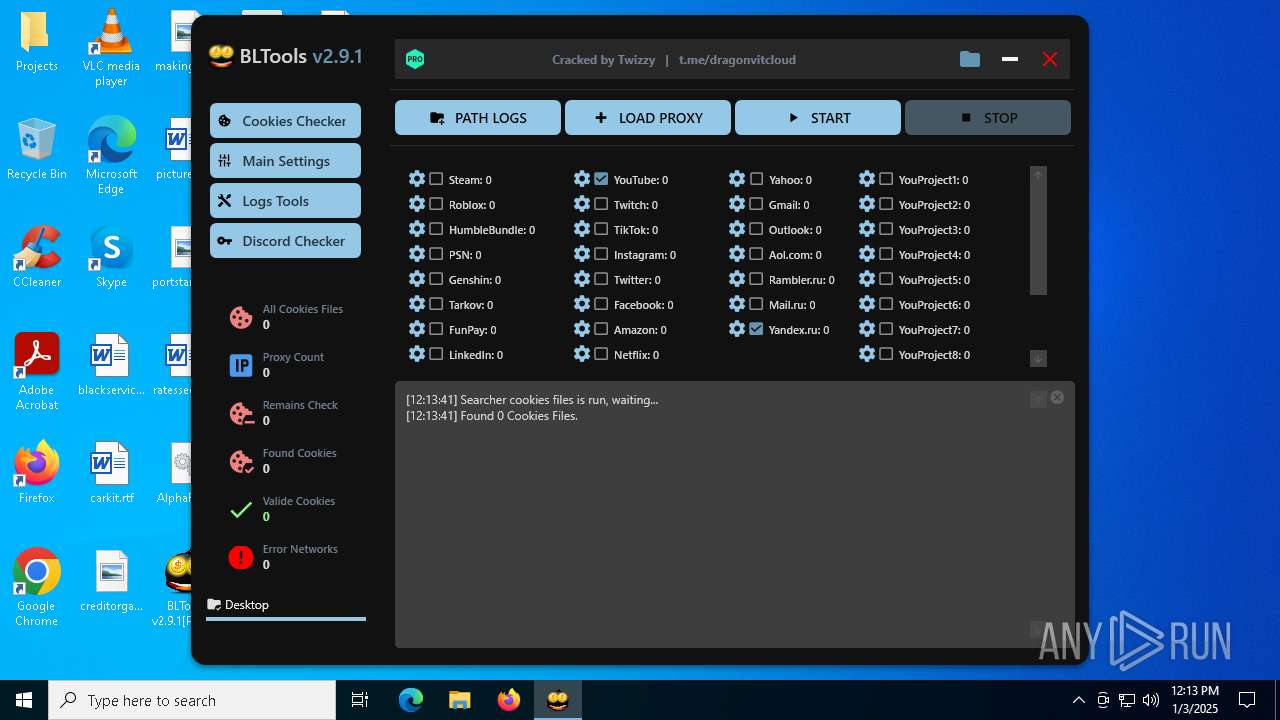The height and width of the screenshot is (720, 1280).
Task: Open gear settings for Steam
Action: [x=417, y=179]
